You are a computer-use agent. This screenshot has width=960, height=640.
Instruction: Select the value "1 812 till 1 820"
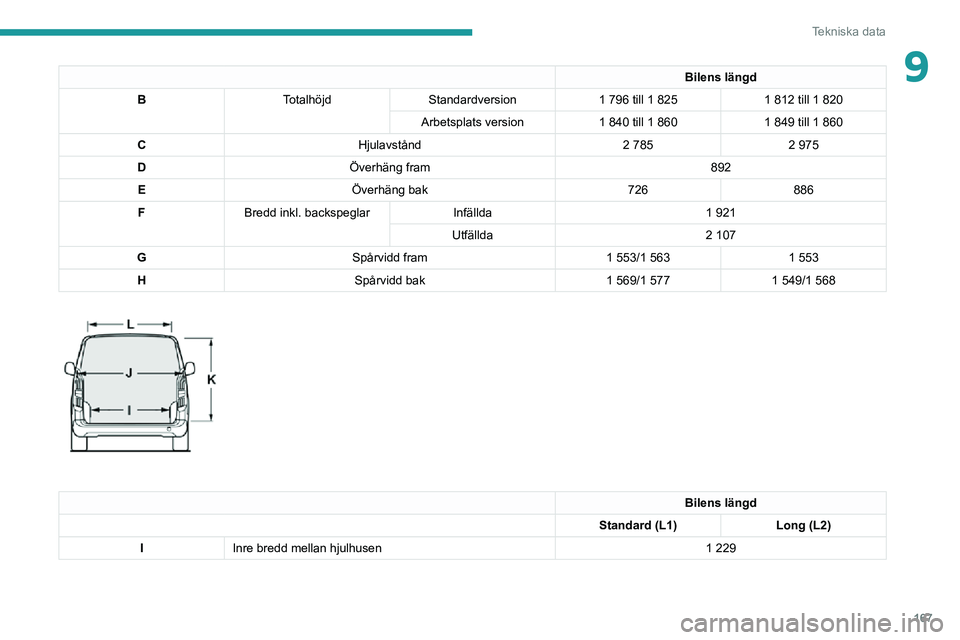point(803,100)
